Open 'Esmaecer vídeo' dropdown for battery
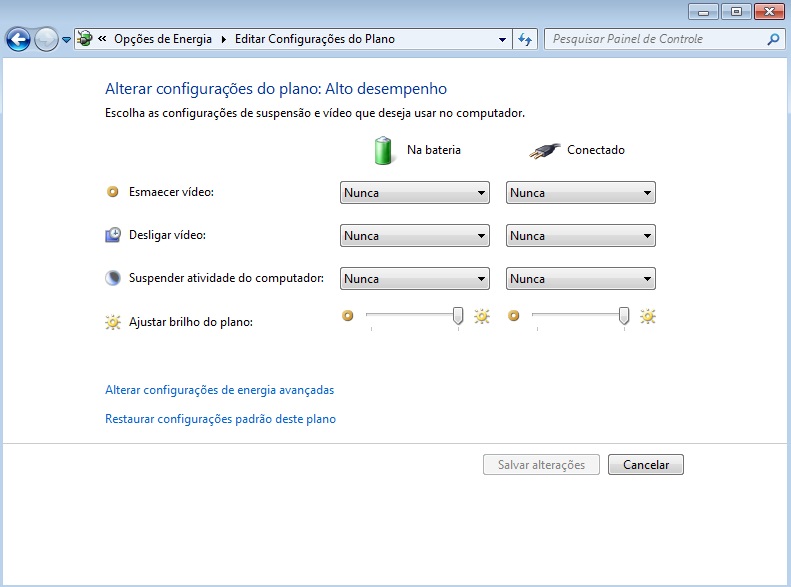 (x=414, y=193)
